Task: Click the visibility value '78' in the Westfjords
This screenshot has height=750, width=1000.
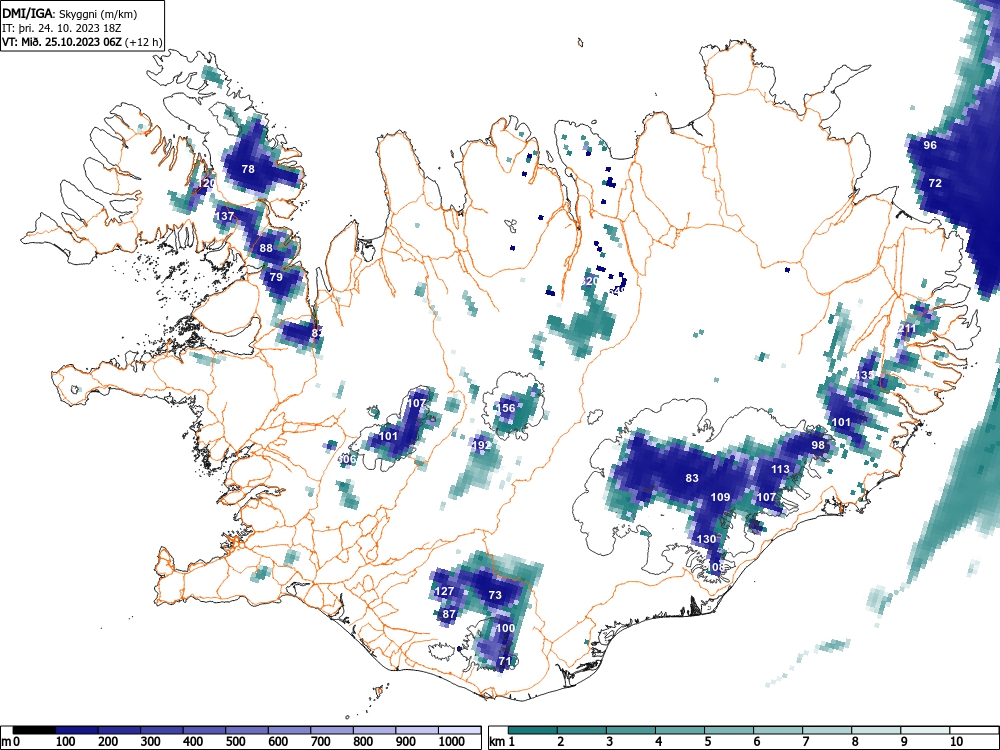Action: pyautogui.click(x=248, y=169)
